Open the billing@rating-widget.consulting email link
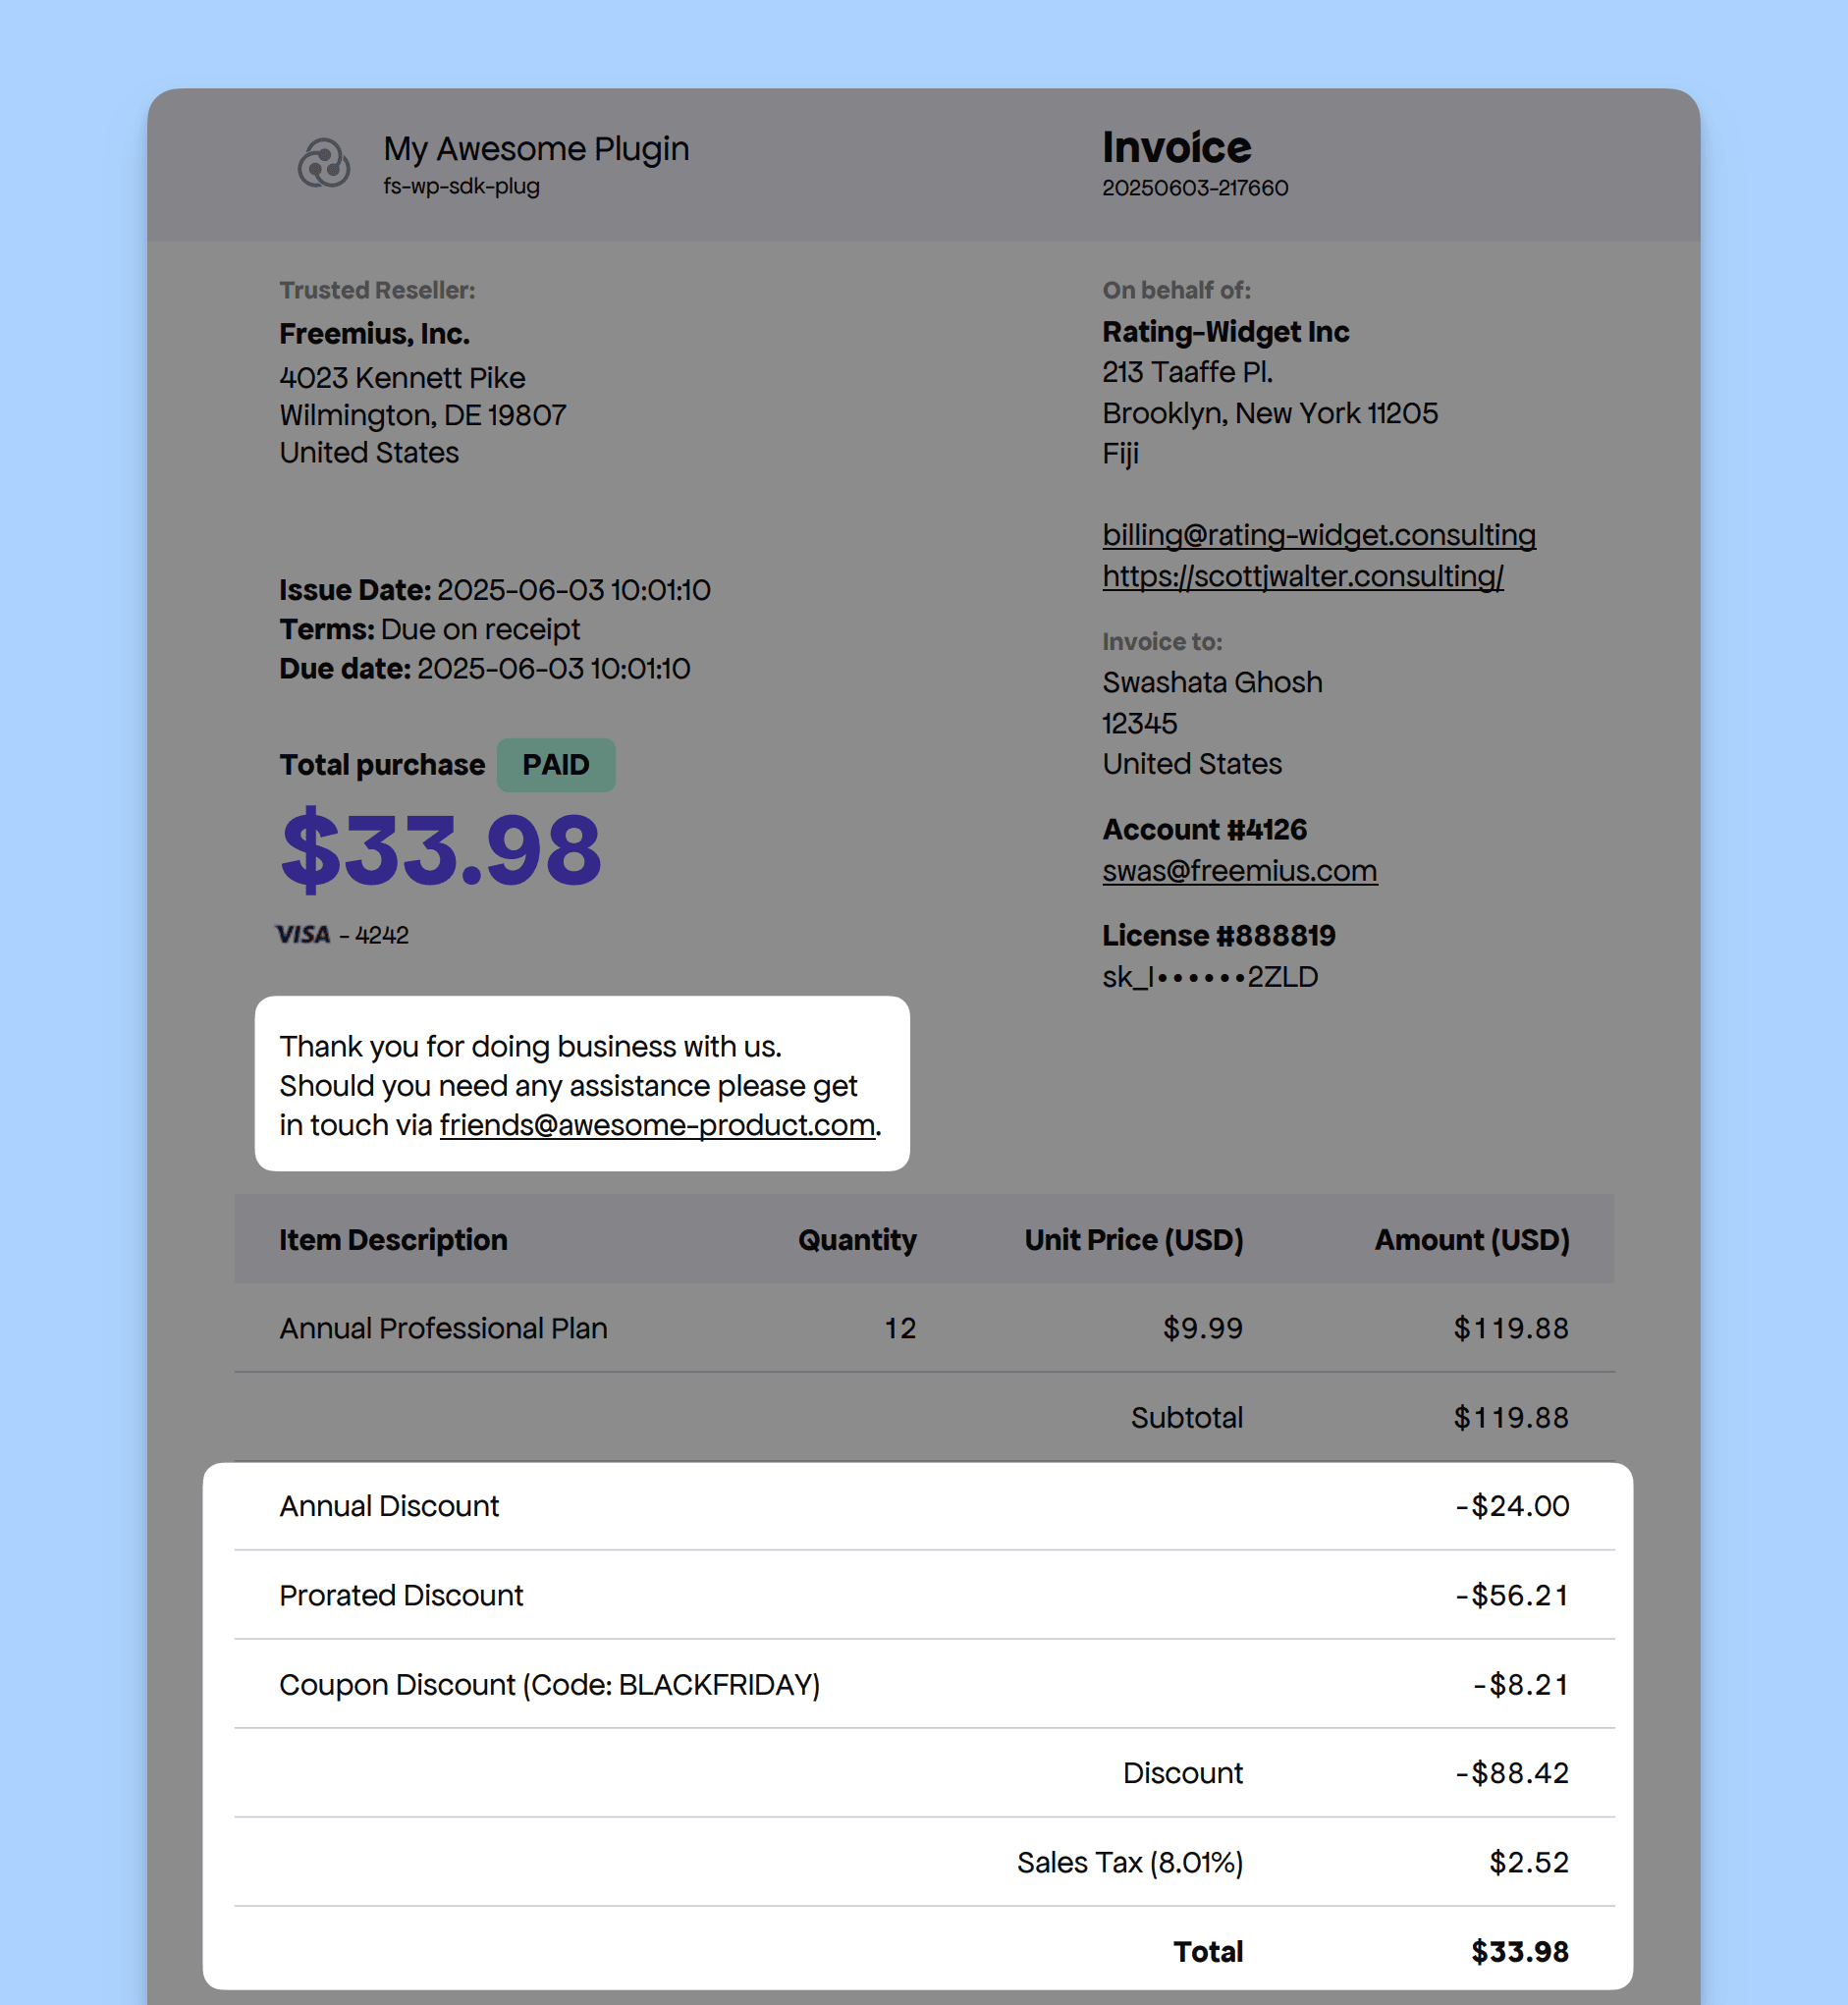The image size is (1848, 2005). (1319, 535)
